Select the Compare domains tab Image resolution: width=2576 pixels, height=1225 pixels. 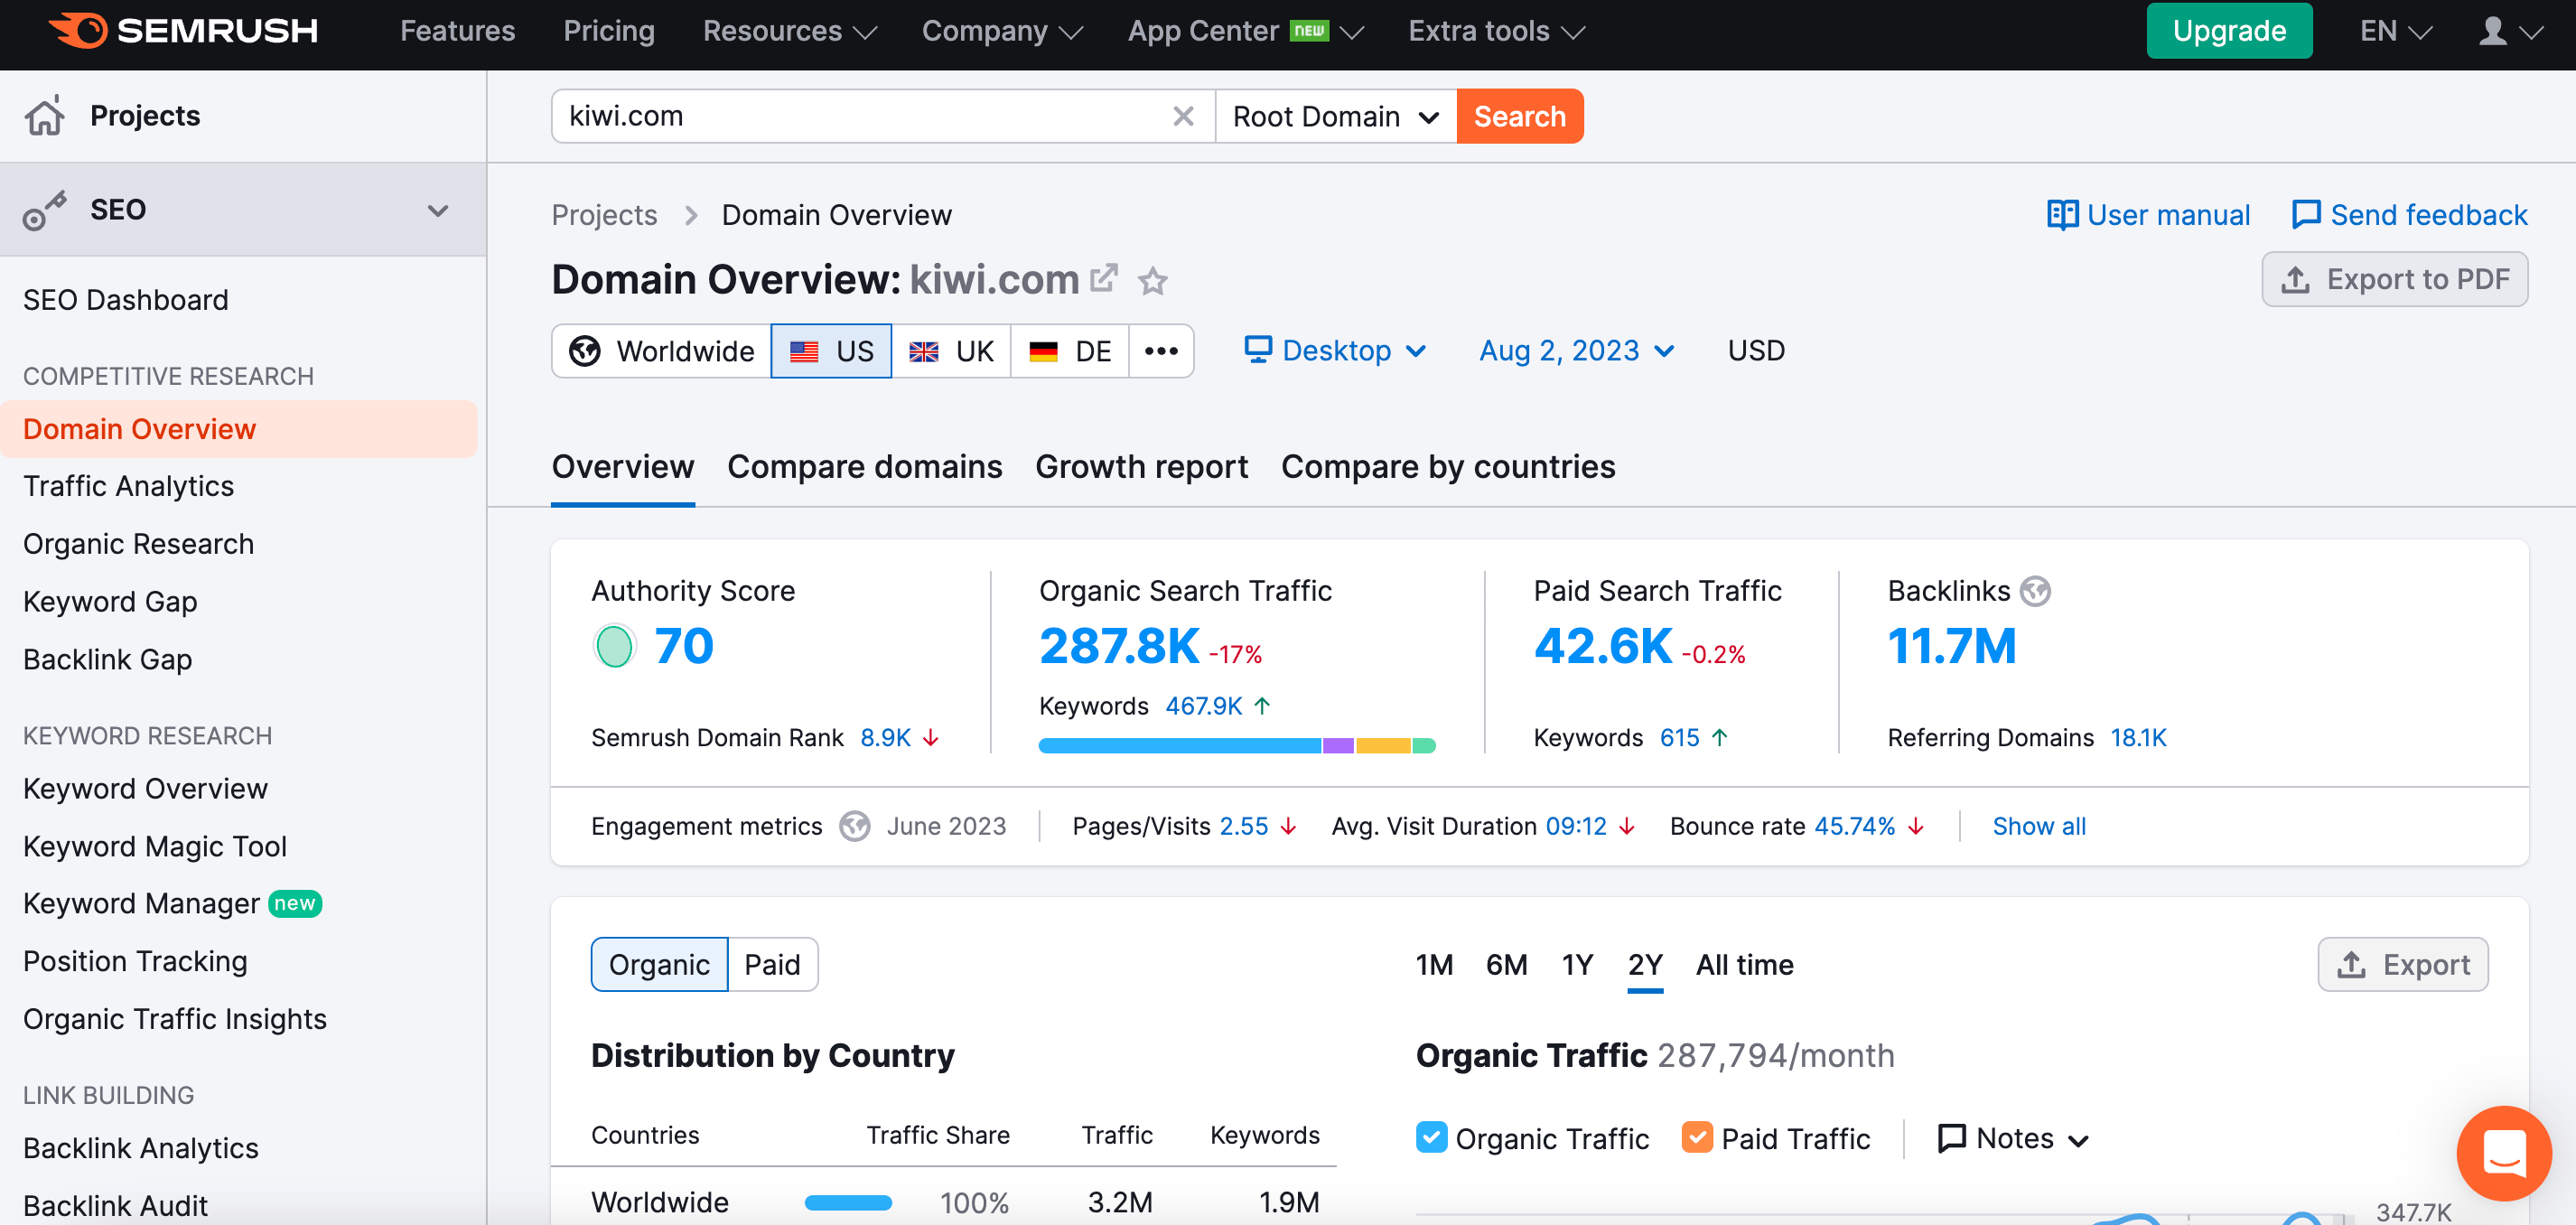pyautogui.click(x=866, y=466)
